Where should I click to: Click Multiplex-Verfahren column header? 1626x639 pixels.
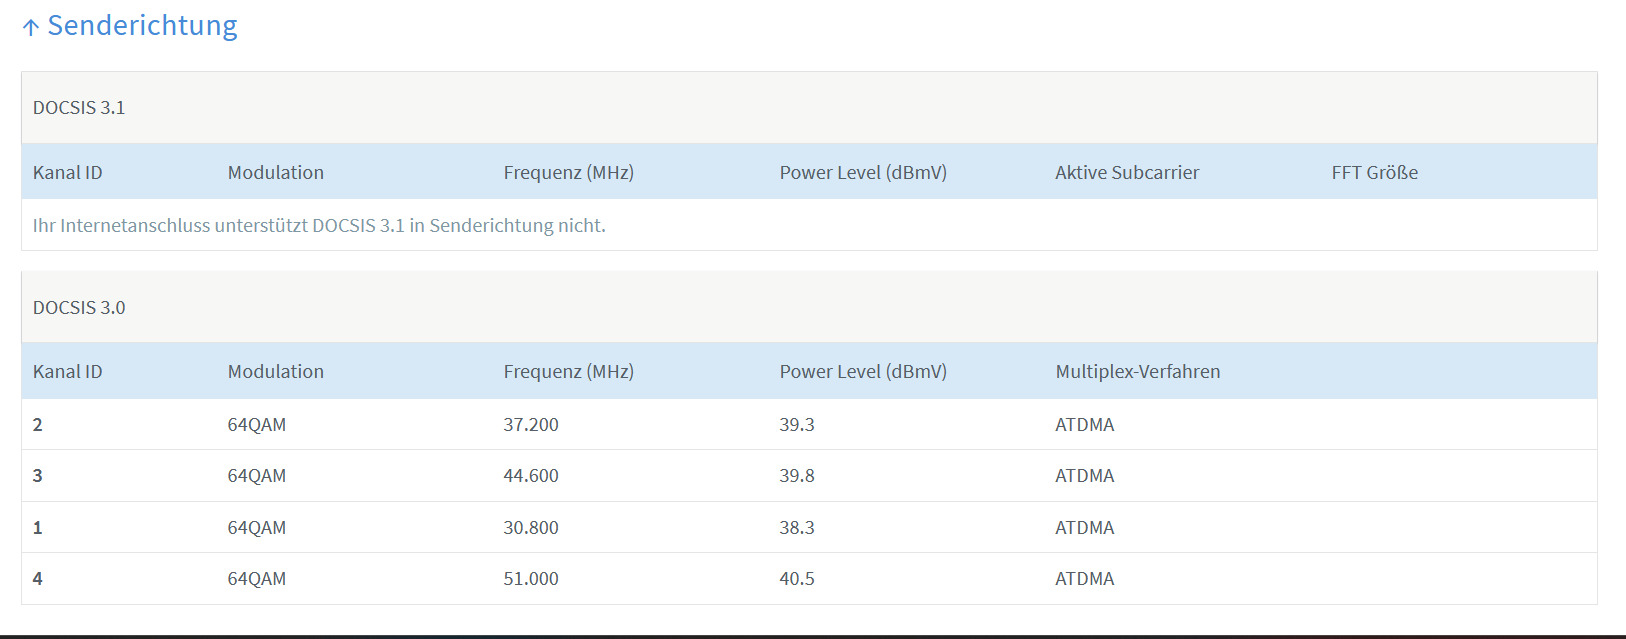coord(1137,372)
